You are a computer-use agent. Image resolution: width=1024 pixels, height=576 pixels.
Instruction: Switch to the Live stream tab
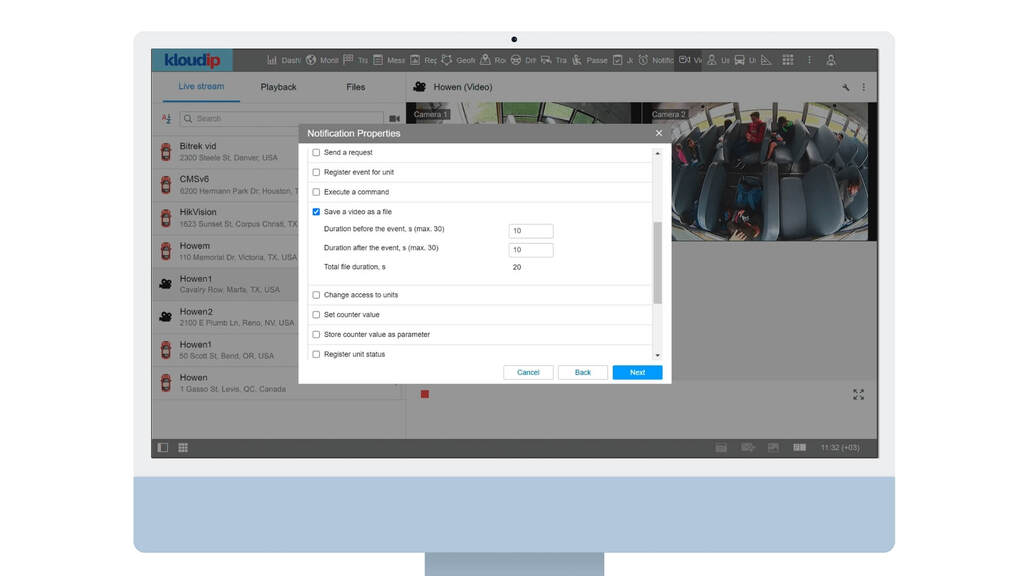201,86
